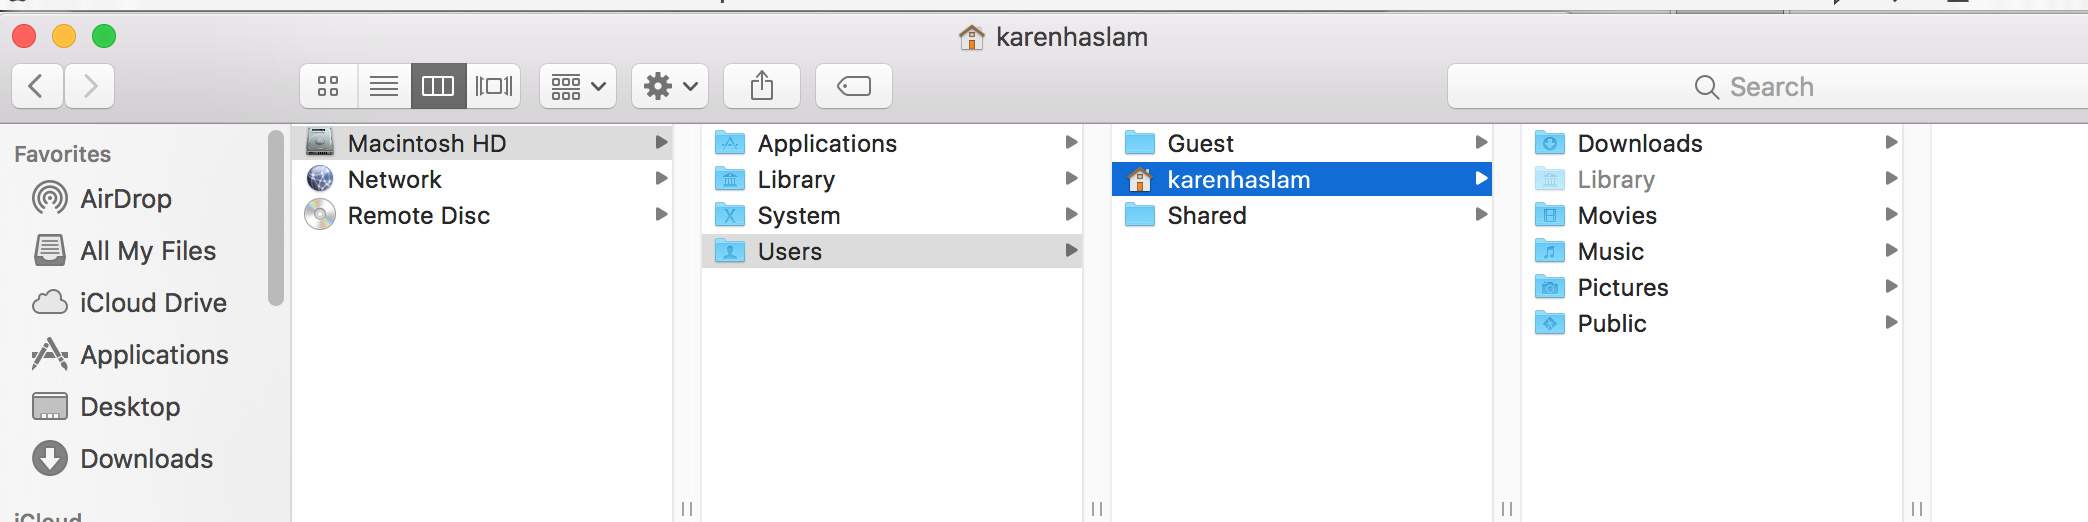
Task: Select the karenhaslam home folder
Action: tap(1302, 179)
